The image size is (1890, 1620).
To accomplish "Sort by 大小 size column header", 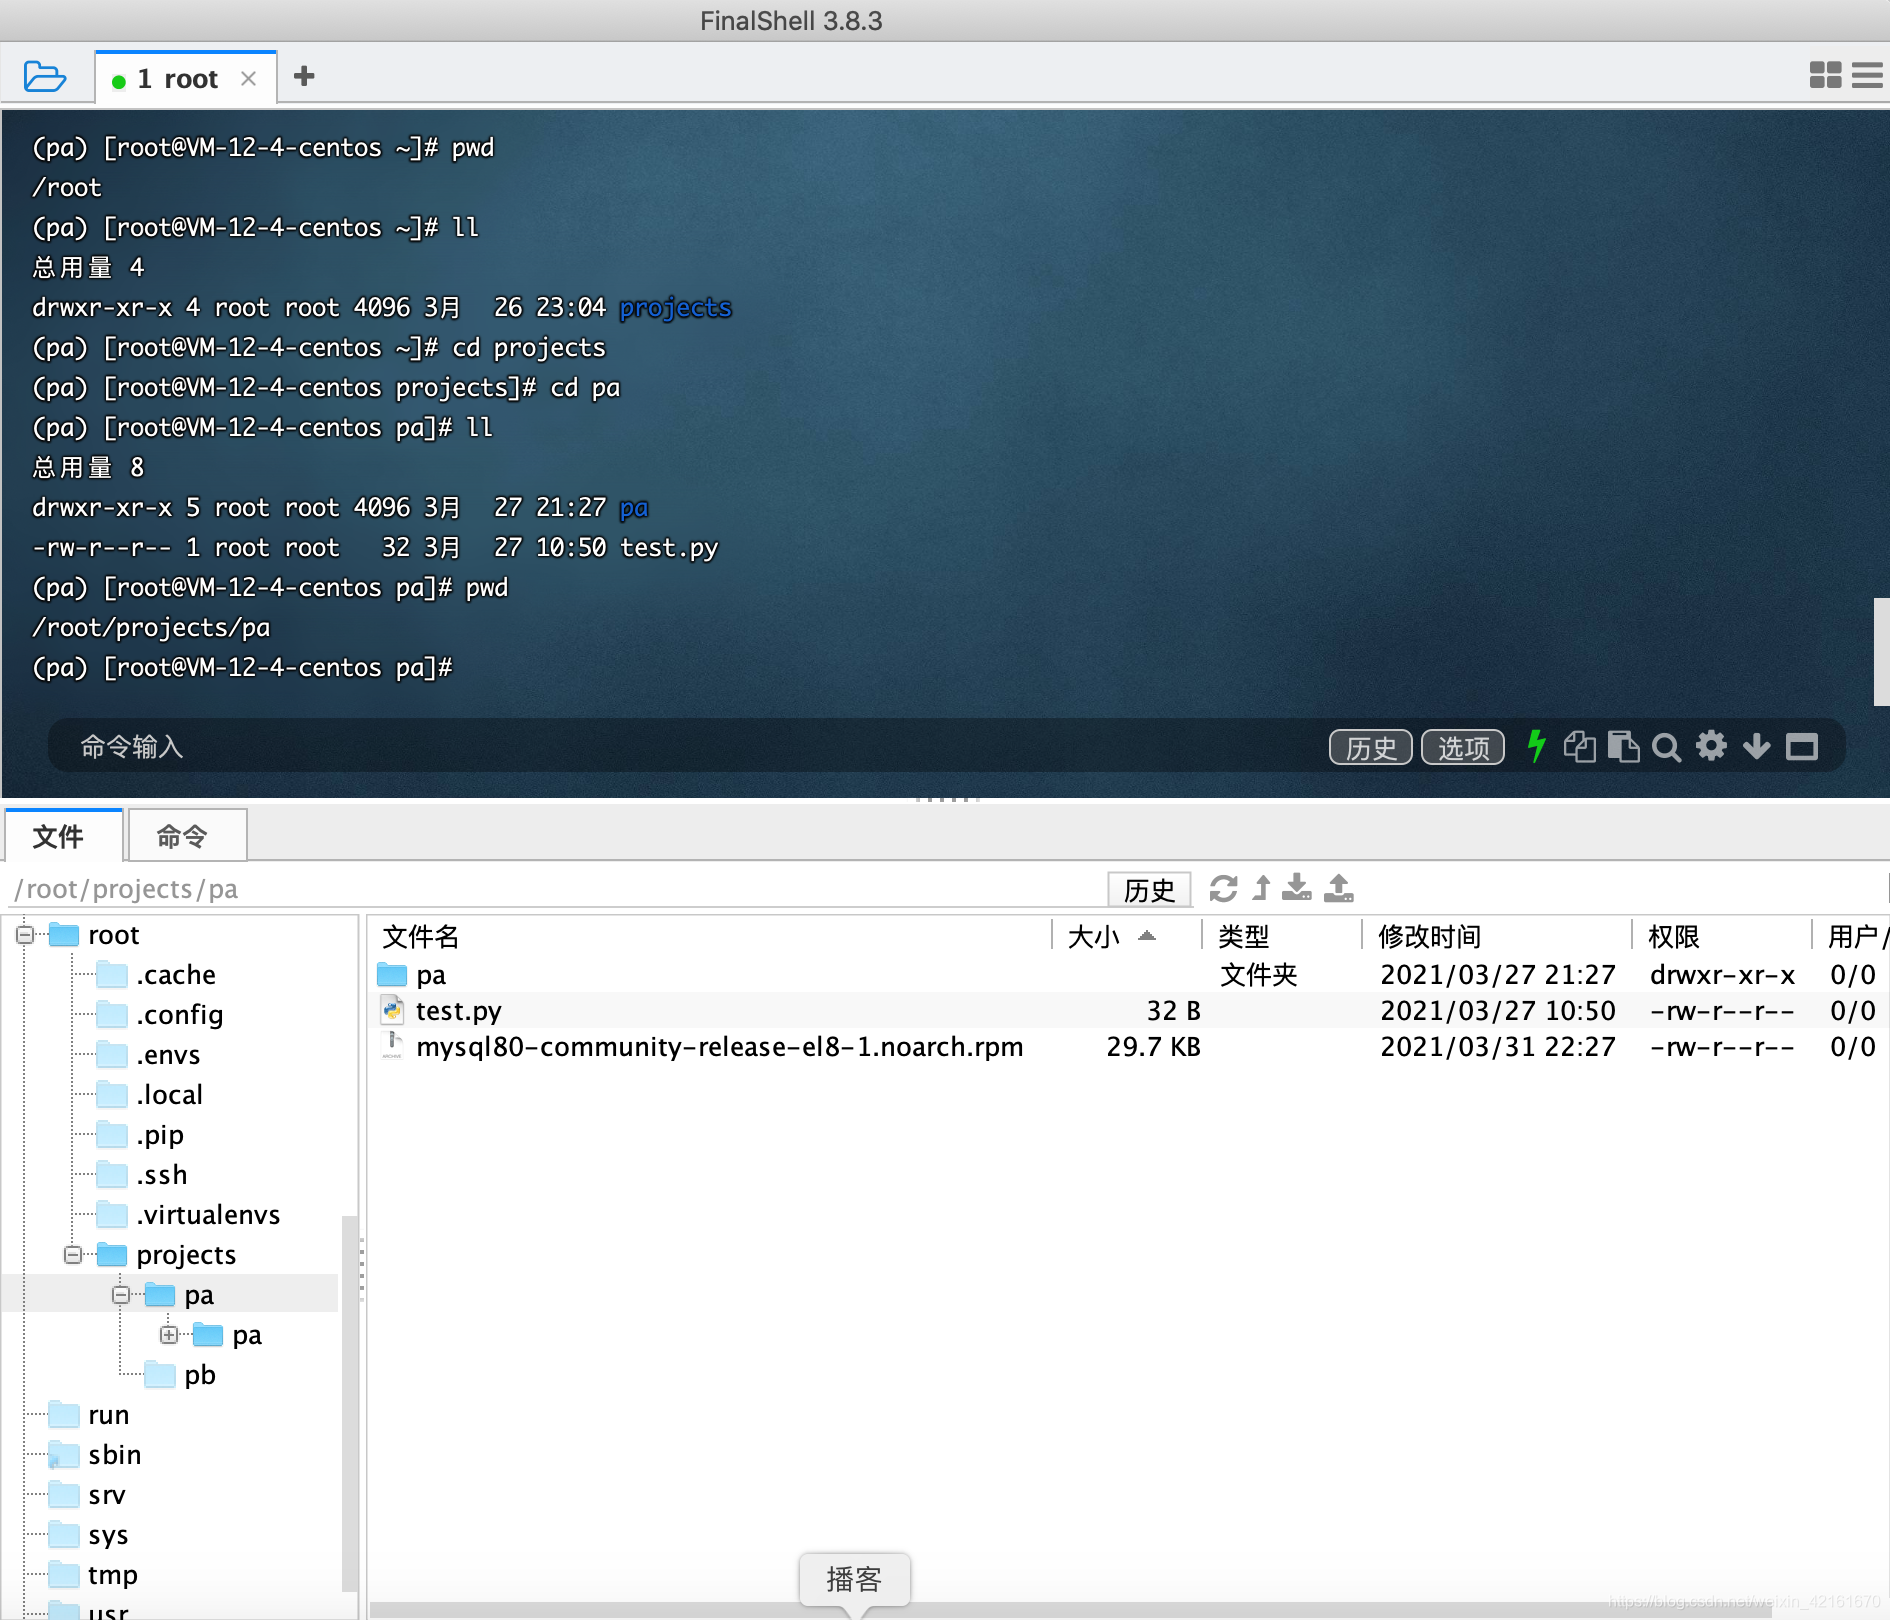I will pos(1127,936).
